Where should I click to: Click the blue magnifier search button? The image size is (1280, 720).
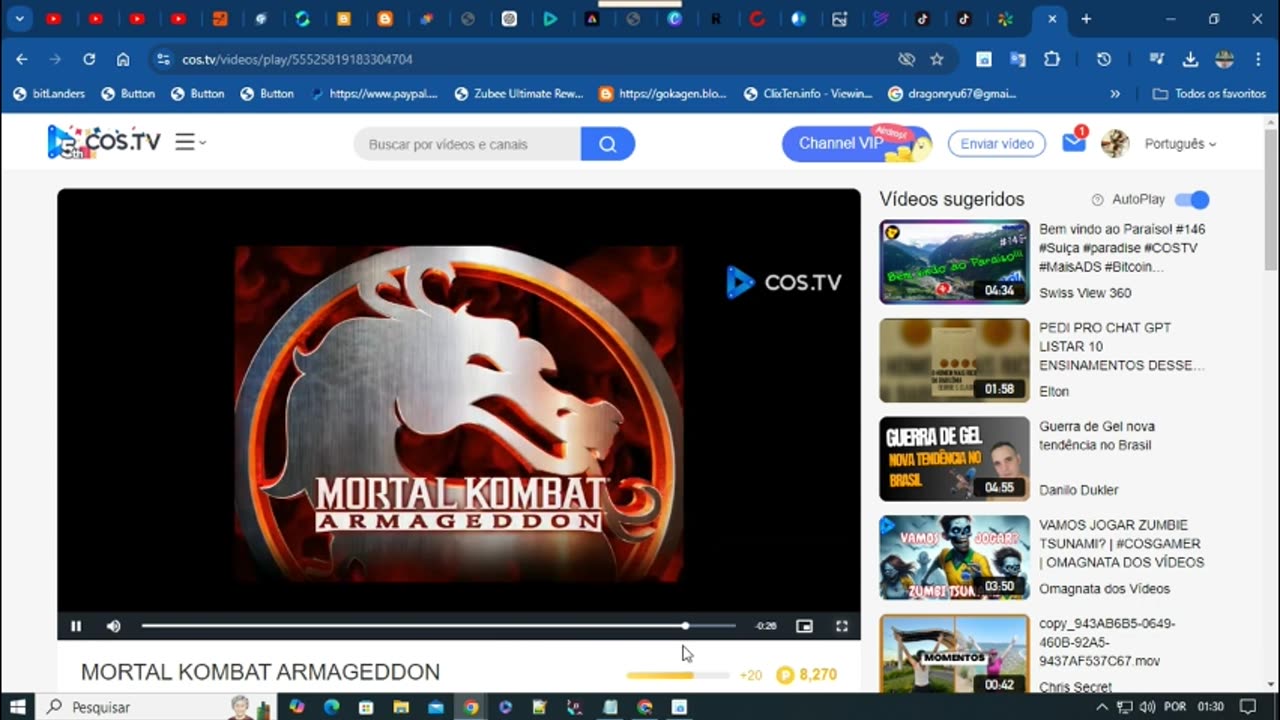click(x=608, y=144)
